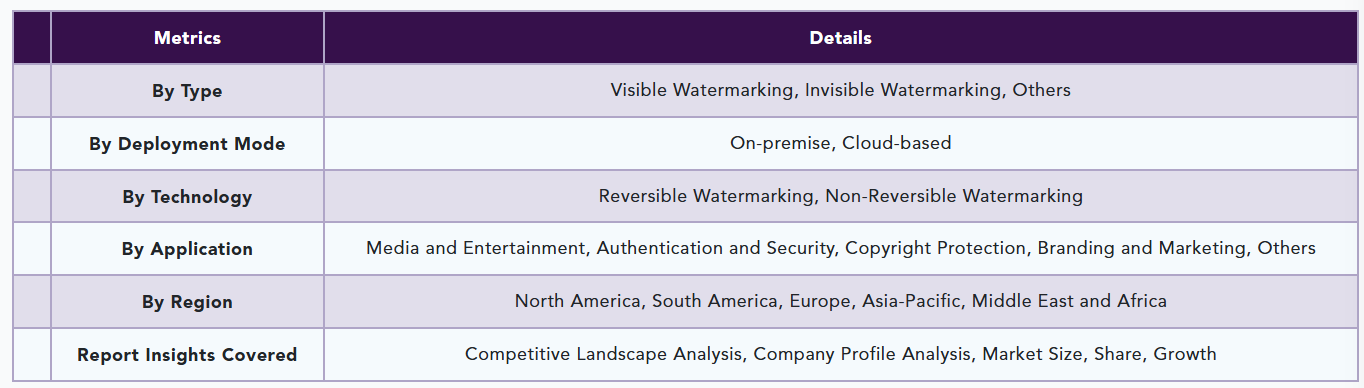Click the Metrics column header
Image resolution: width=1364 pixels, height=388 pixels.
click(x=187, y=38)
